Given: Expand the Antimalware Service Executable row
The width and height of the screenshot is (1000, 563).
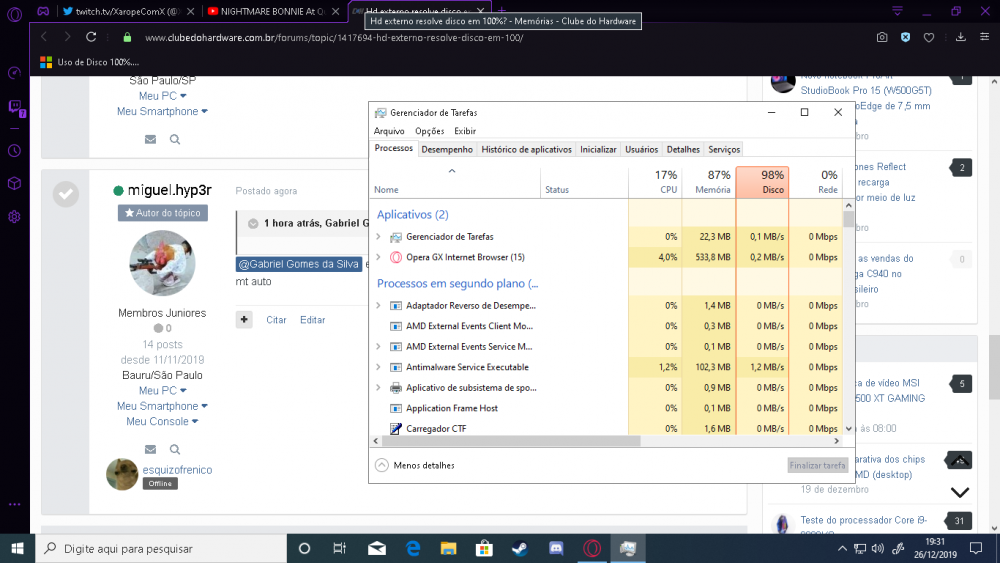Looking at the screenshot, I should point(378,367).
